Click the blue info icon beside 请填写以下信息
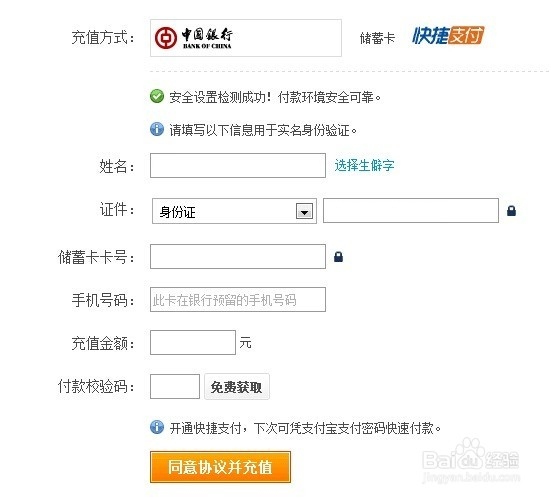Screen dimensions: 551x497 [157, 129]
